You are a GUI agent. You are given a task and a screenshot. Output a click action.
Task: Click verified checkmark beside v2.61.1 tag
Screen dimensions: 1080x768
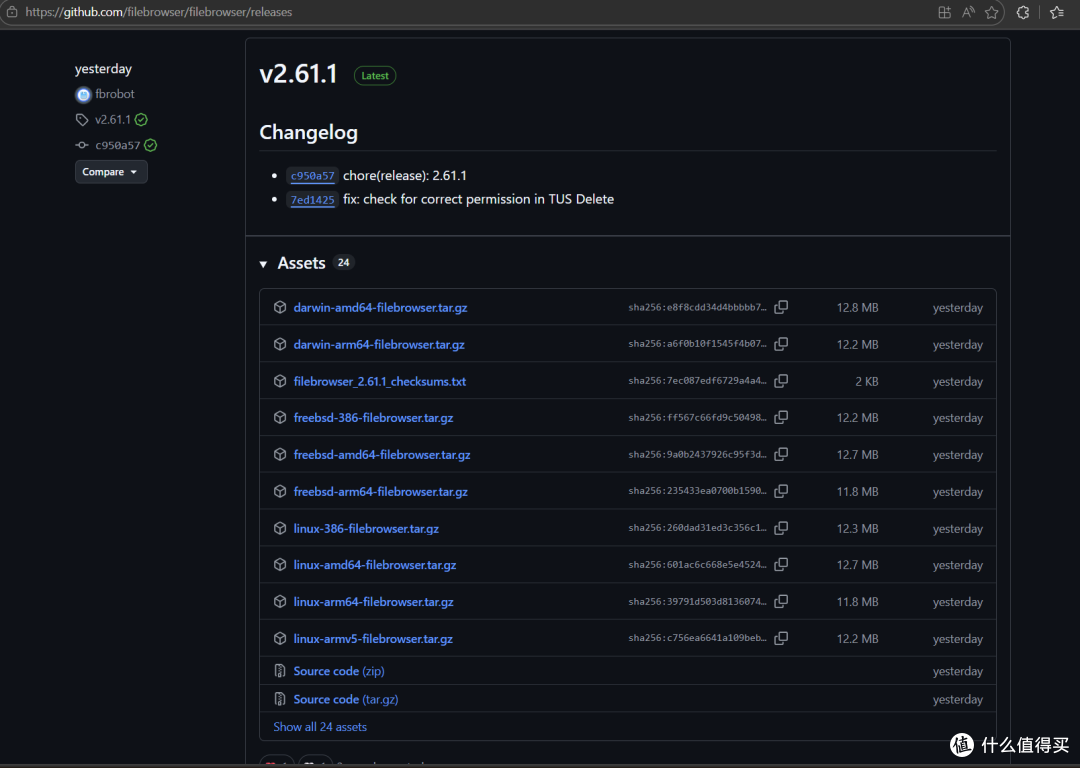coord(141,120)
